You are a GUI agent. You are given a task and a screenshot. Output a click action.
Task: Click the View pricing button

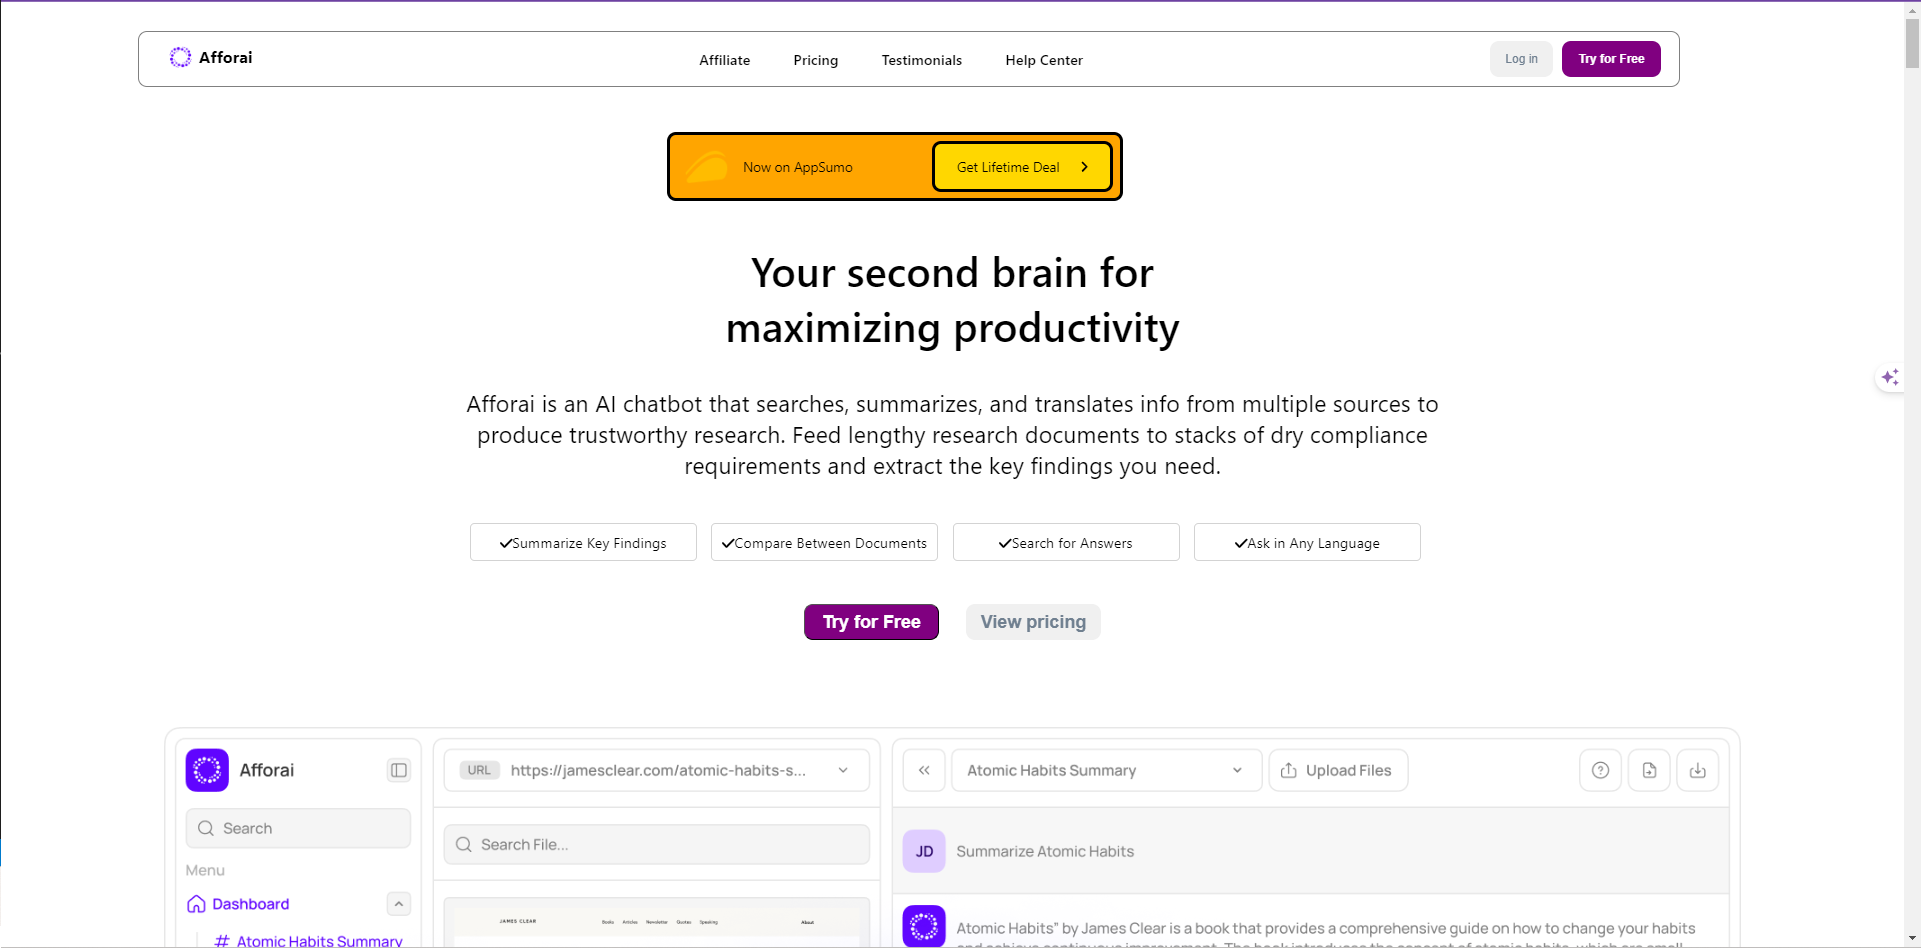(1033, 622)
